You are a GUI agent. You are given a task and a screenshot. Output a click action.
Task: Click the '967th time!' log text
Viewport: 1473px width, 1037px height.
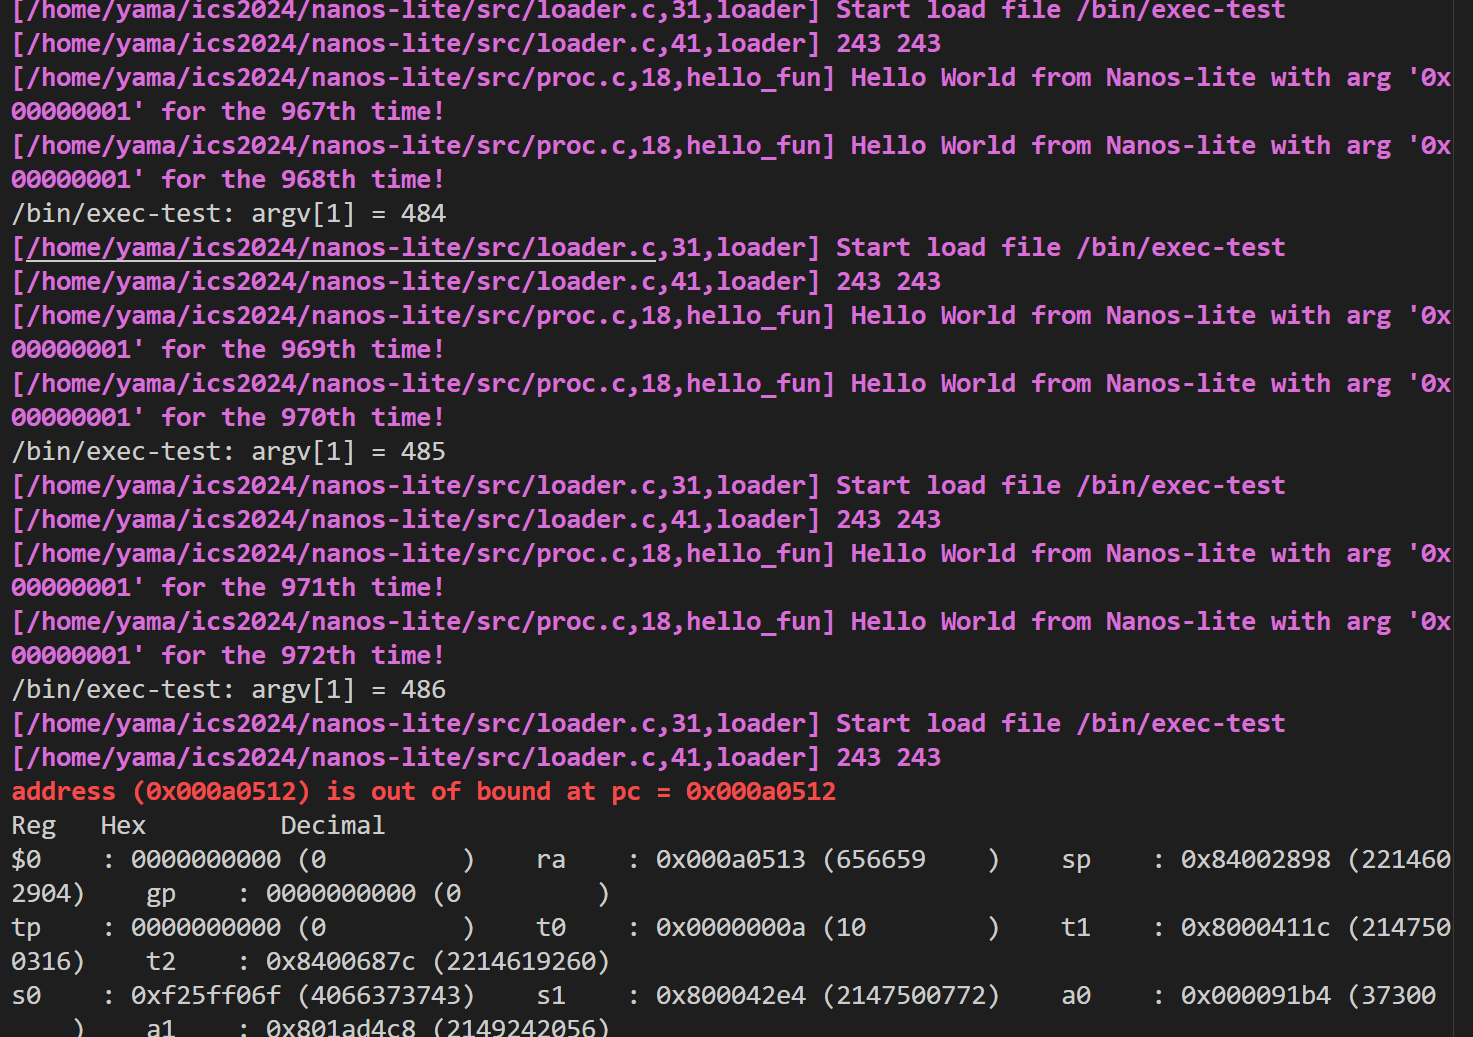362,112
